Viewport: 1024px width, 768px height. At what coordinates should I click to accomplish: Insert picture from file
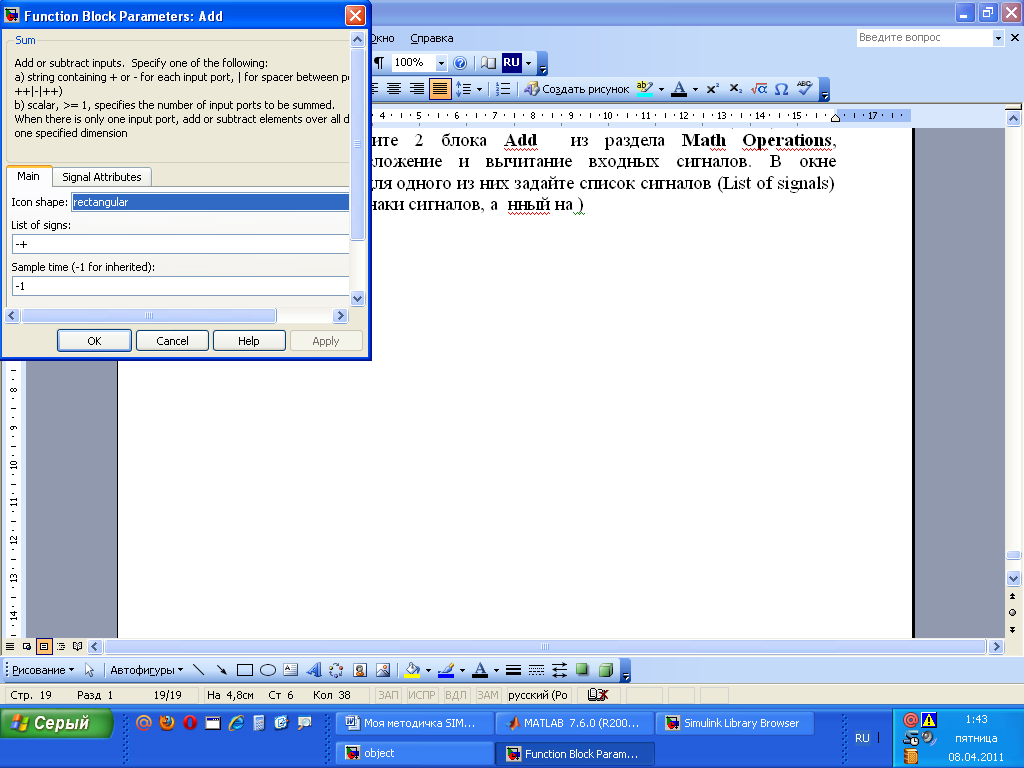[383, 670]
